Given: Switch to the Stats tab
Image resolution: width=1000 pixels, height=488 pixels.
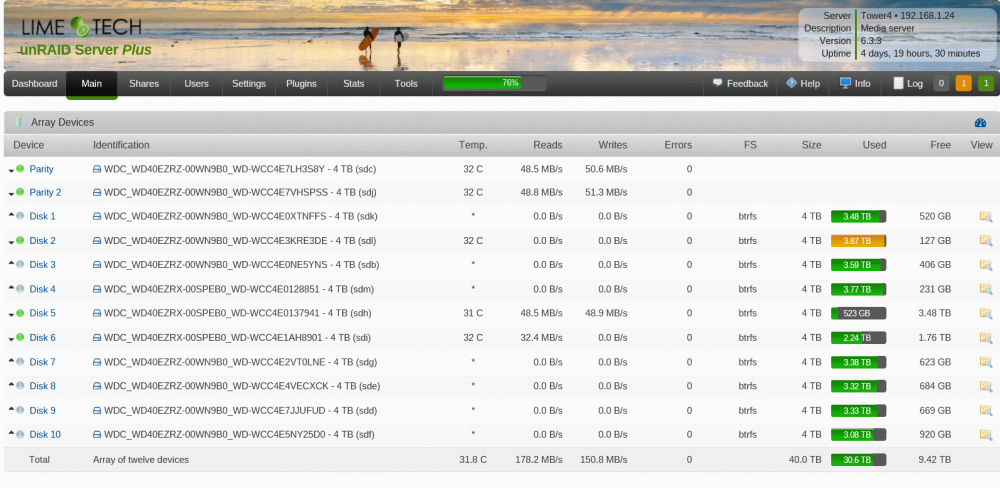Looking at the screenshot, I should 354,84.
